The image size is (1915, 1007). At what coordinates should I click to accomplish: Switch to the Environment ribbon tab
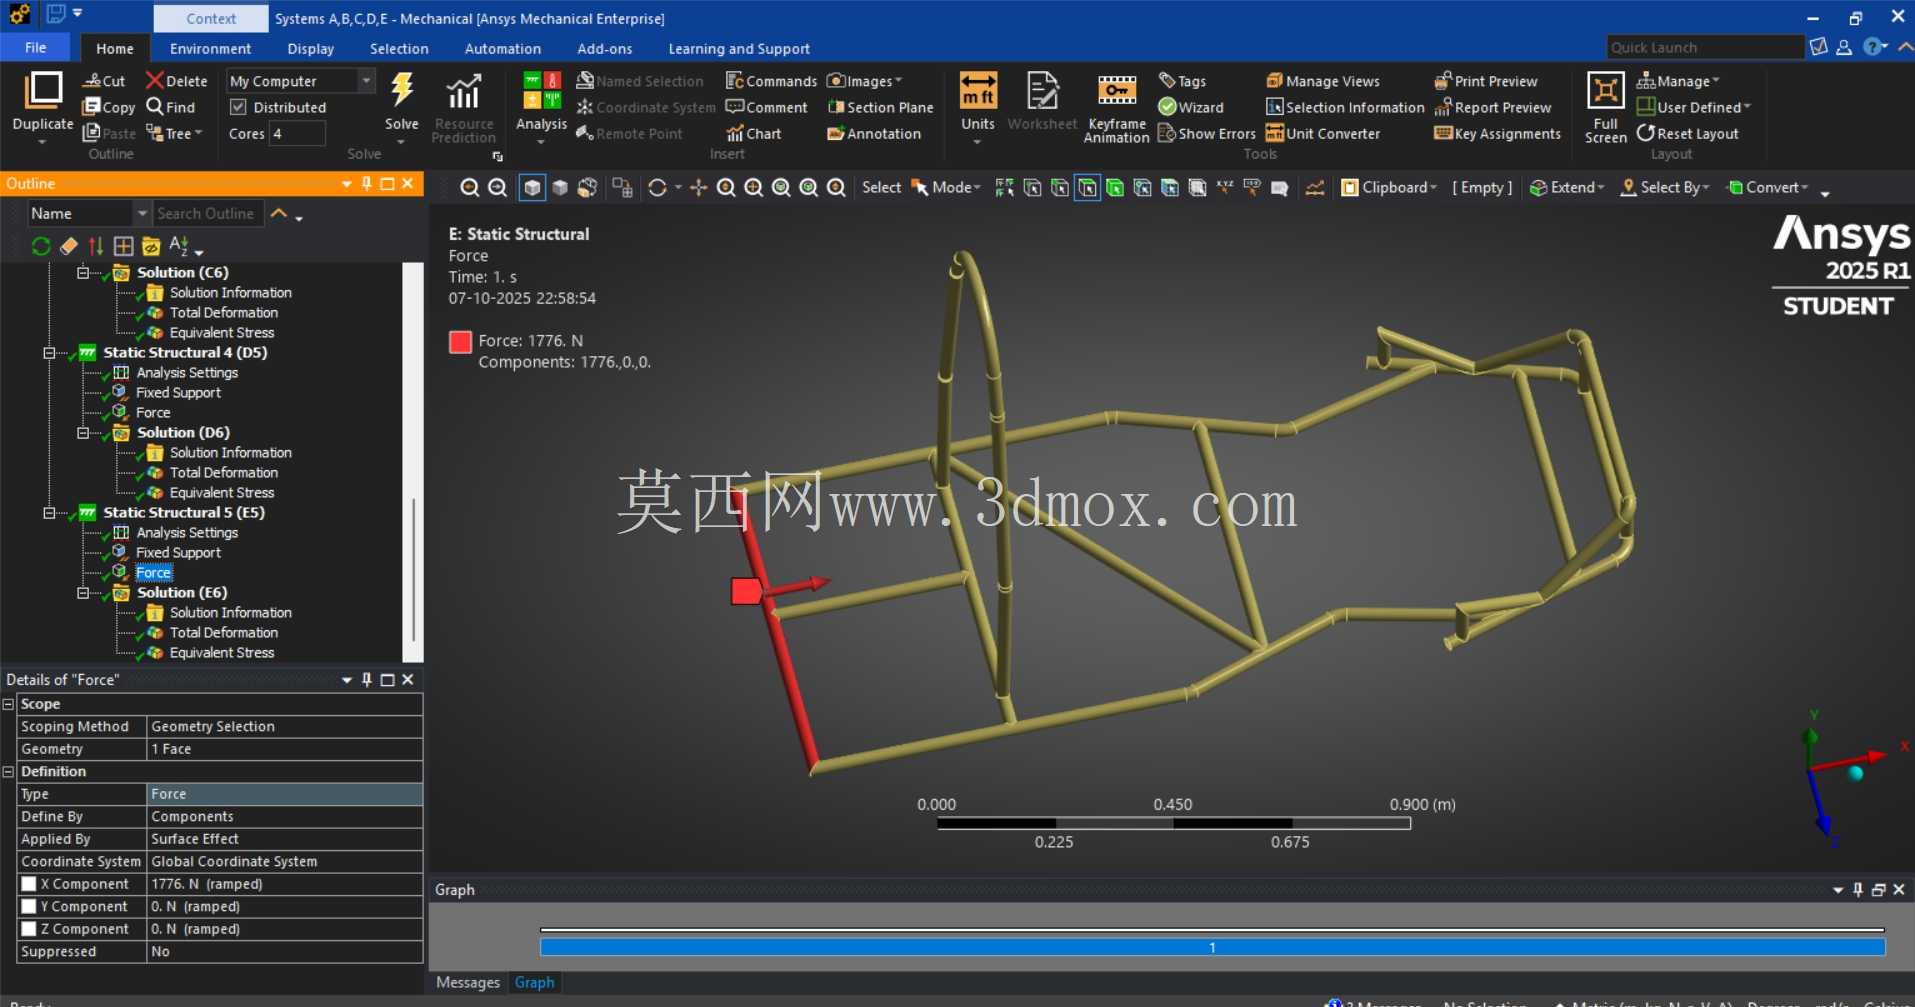(210, 48)
